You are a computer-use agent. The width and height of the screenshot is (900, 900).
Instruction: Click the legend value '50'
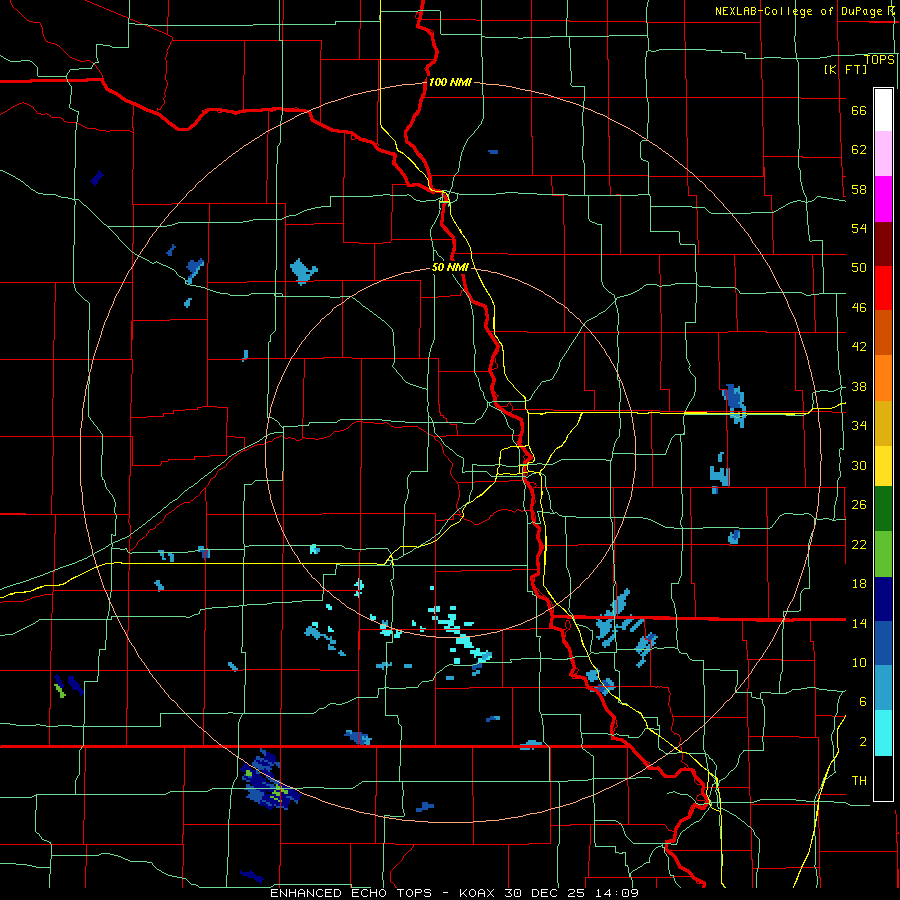click(x=859, y=268)
